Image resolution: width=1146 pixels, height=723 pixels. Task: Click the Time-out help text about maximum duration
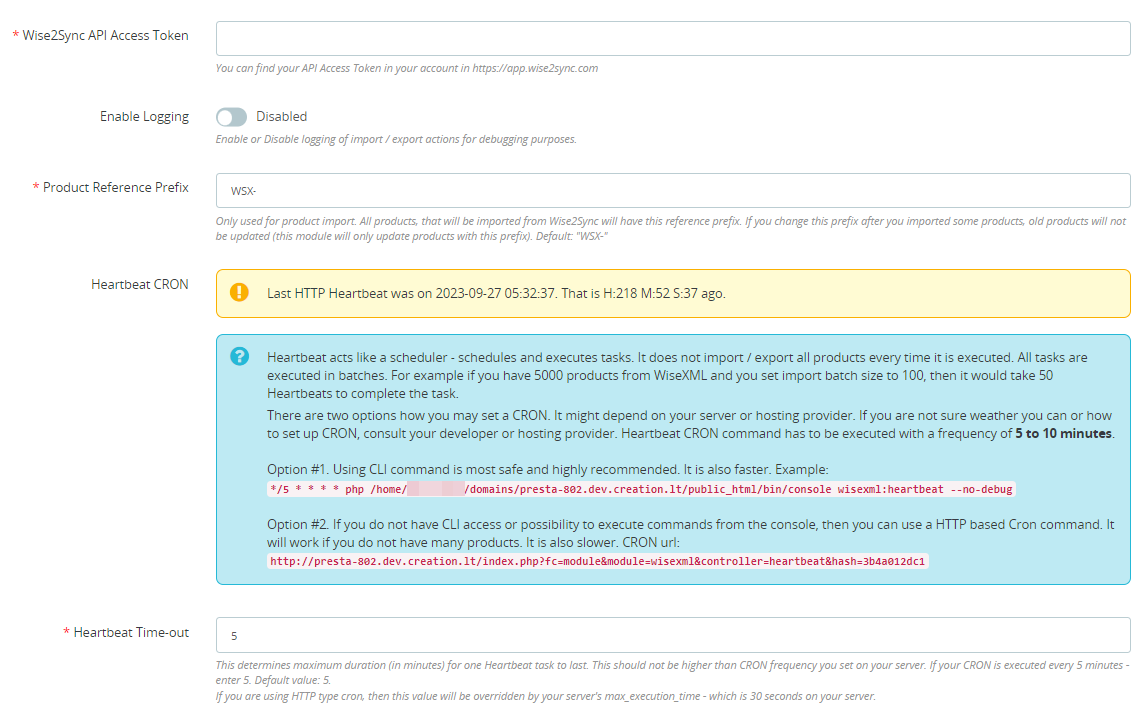(672, 673)
